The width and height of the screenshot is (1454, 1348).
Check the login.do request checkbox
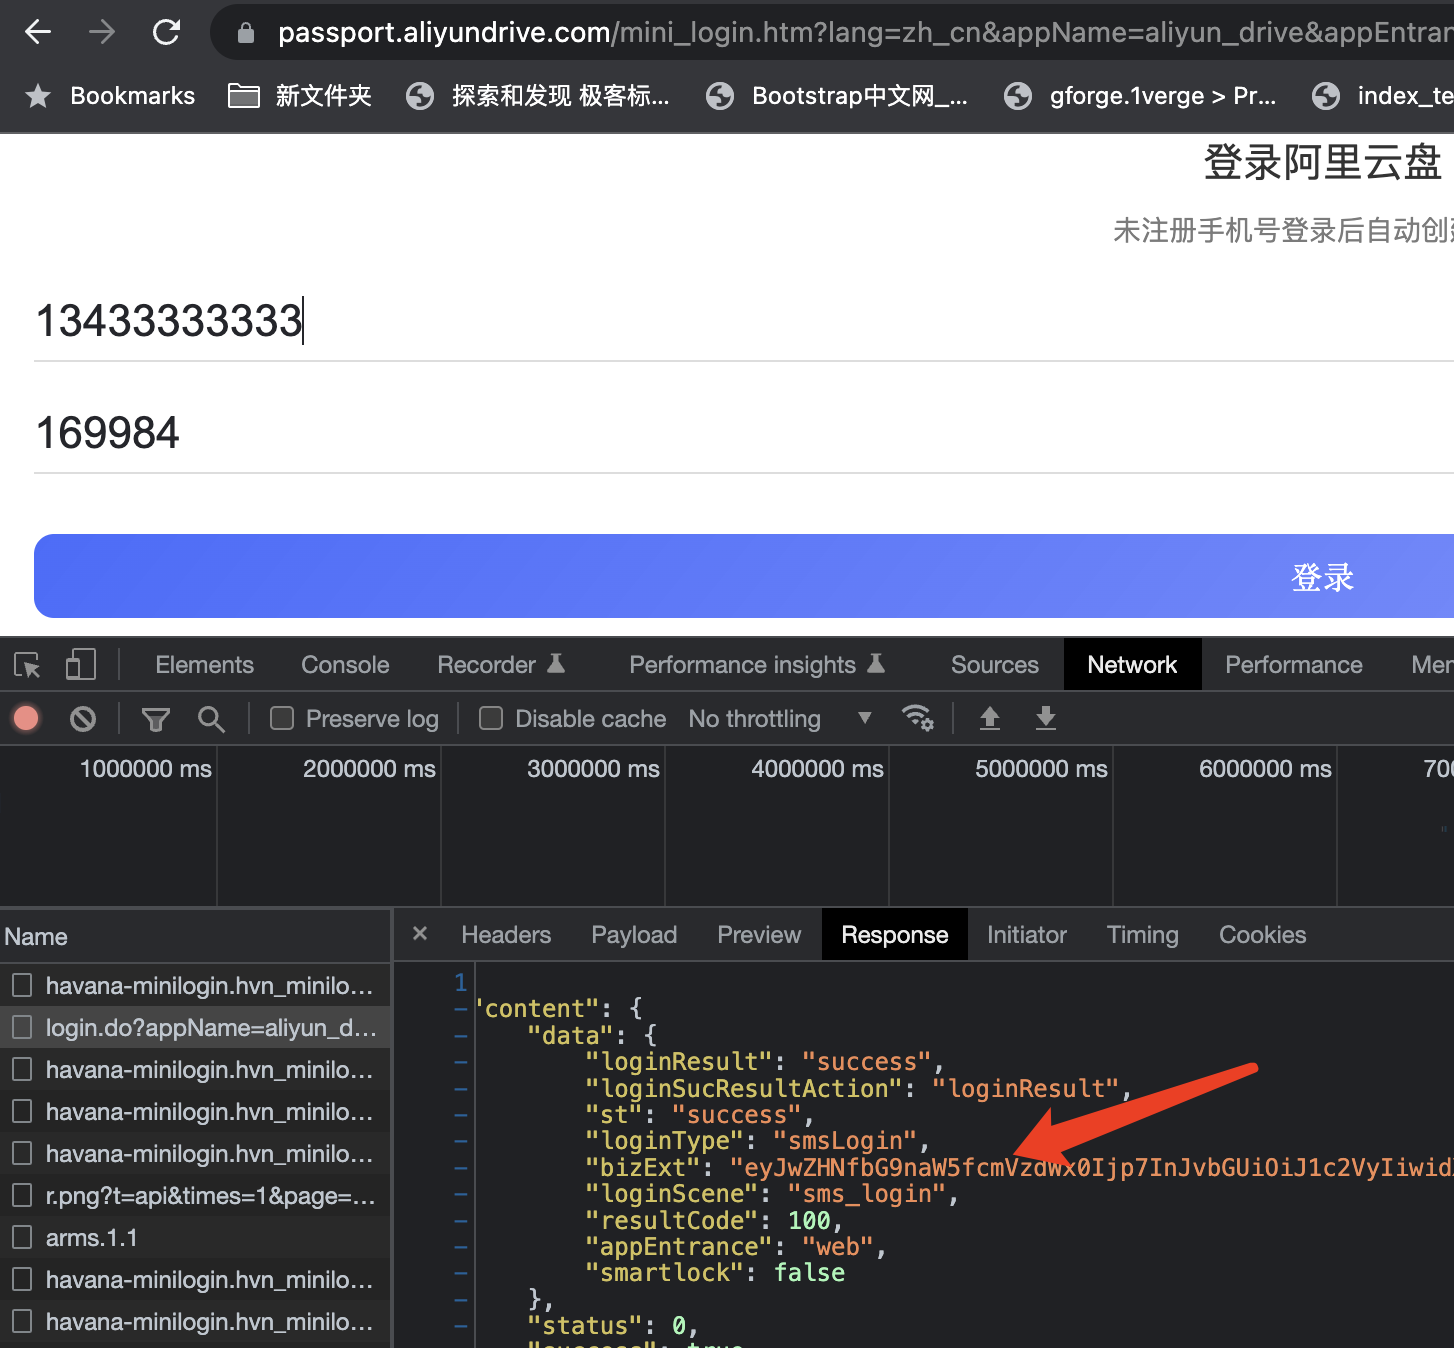22,1027
